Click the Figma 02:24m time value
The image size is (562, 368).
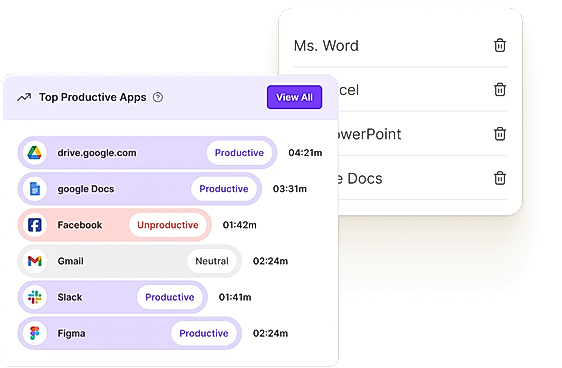(x=270, y=333)
